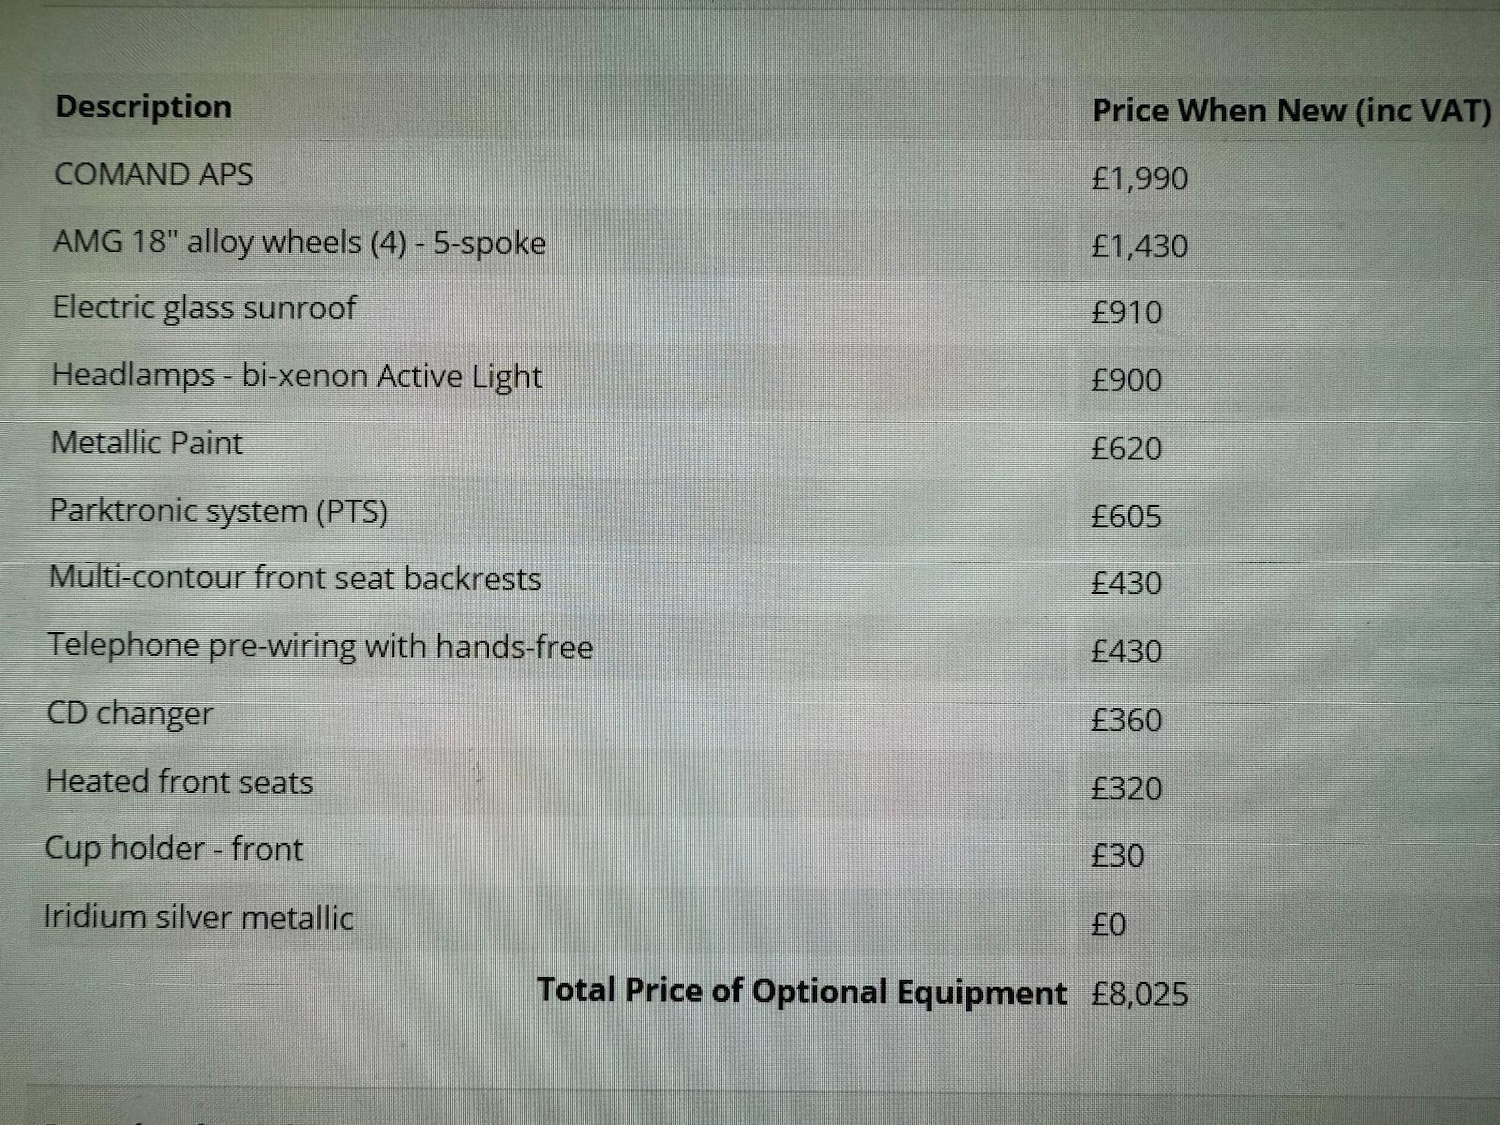Click the Cup holder - front entry

(174, 849)
